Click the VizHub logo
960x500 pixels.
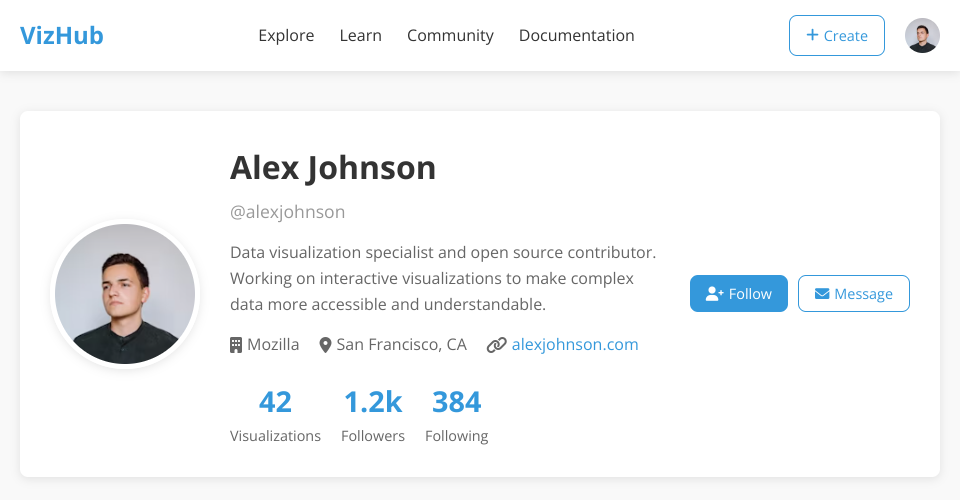62,36
